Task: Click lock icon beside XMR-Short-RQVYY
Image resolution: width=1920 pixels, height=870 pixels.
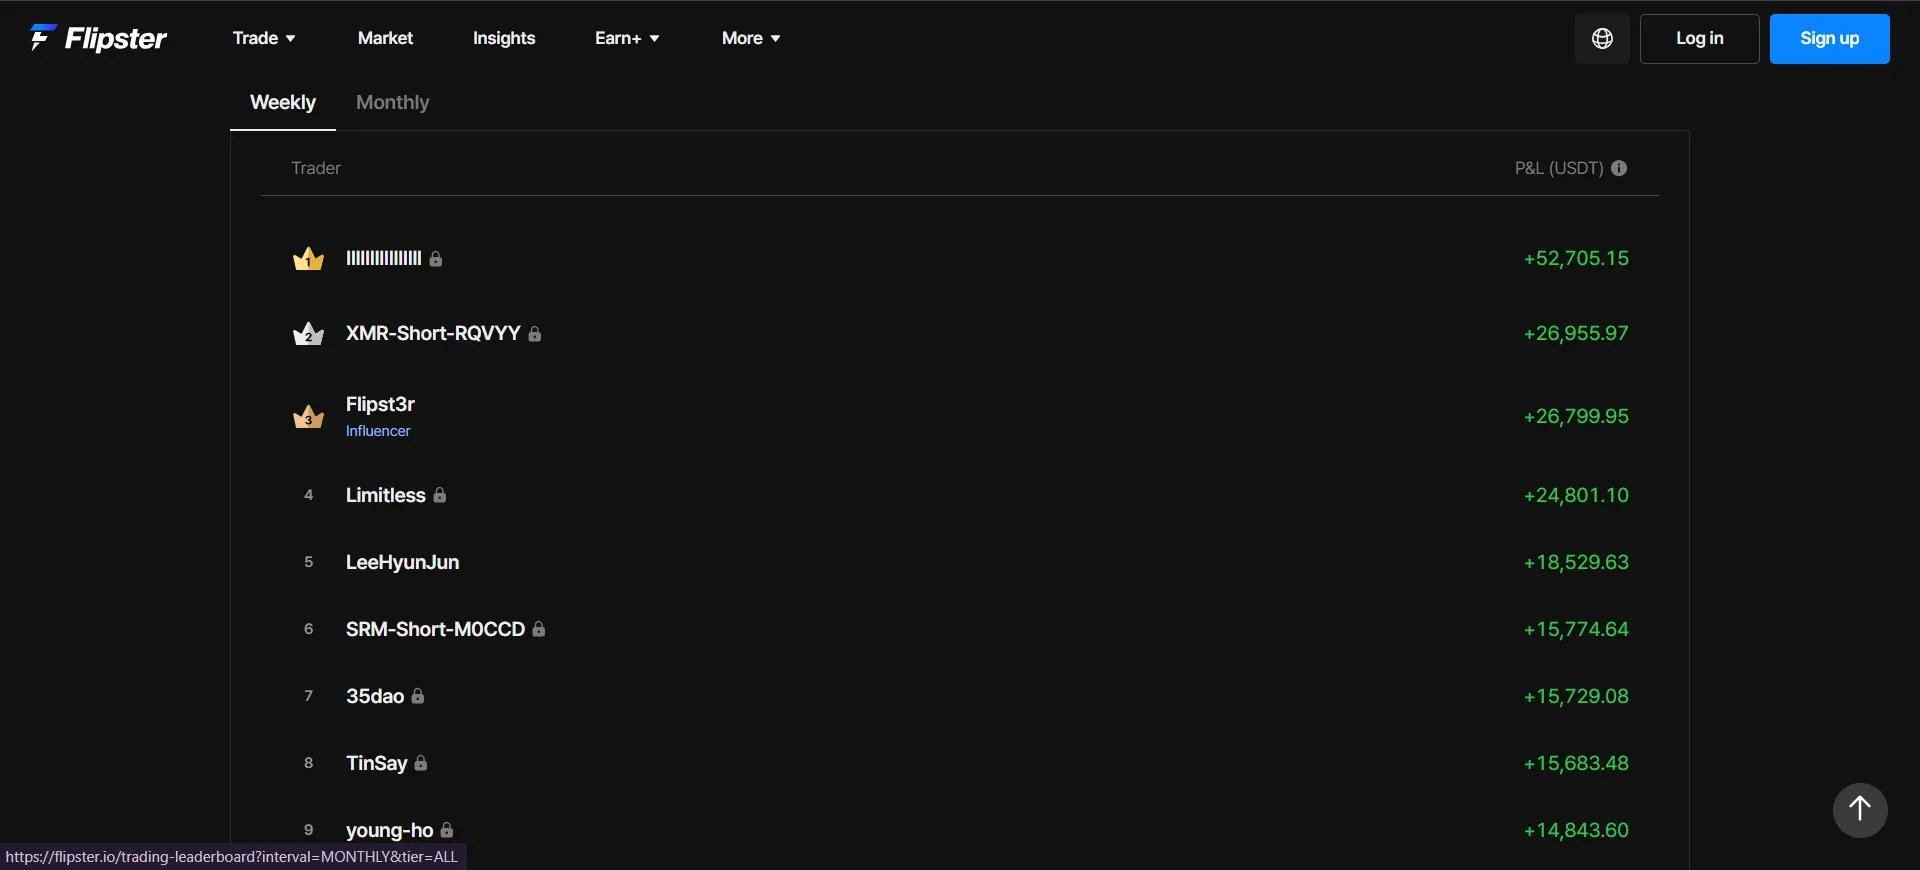Action: click(535, 334)
